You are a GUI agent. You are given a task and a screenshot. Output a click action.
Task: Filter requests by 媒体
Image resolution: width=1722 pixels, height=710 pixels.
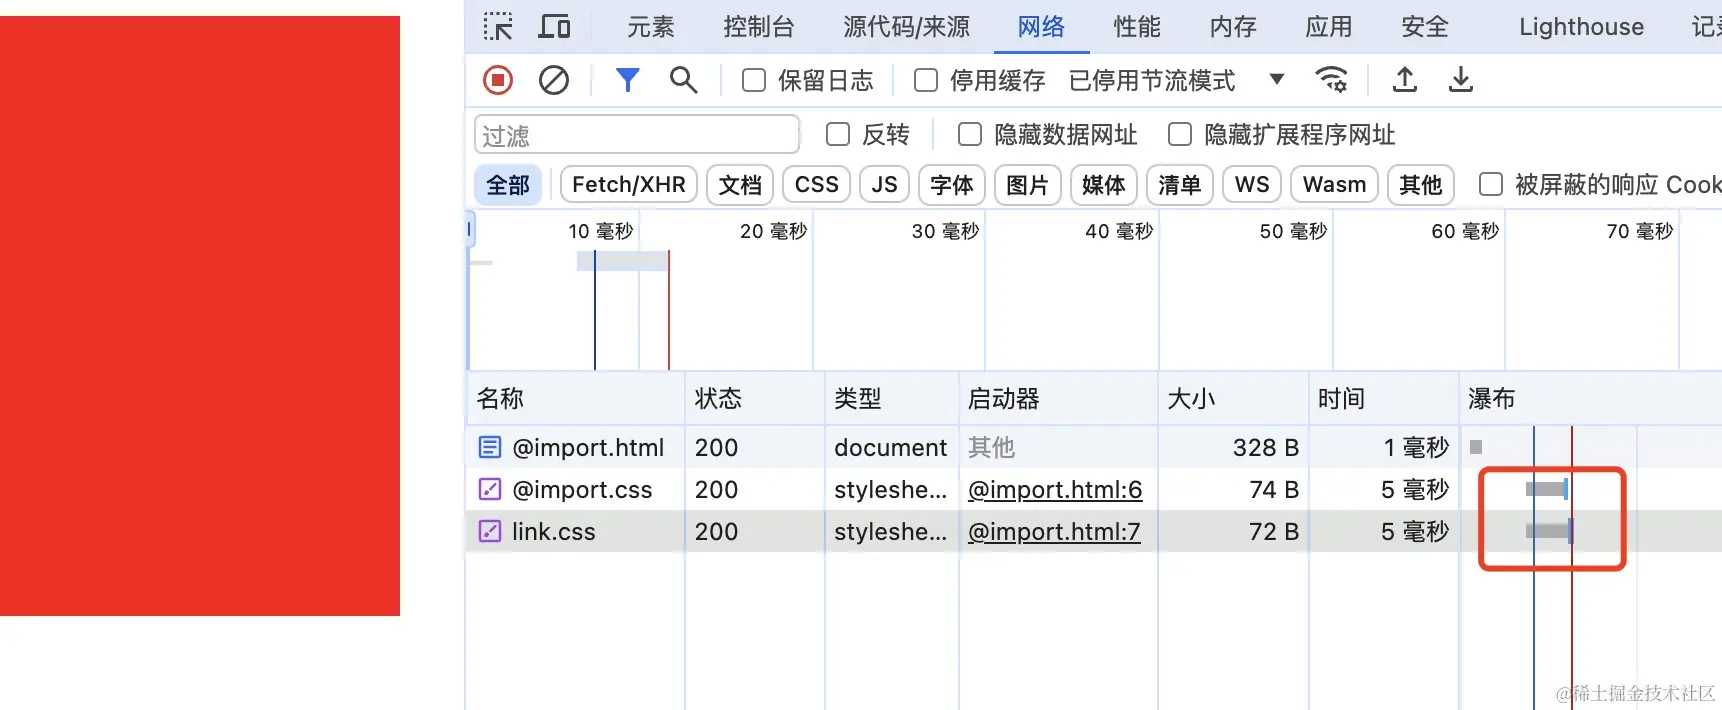[x=1104, y=185]
